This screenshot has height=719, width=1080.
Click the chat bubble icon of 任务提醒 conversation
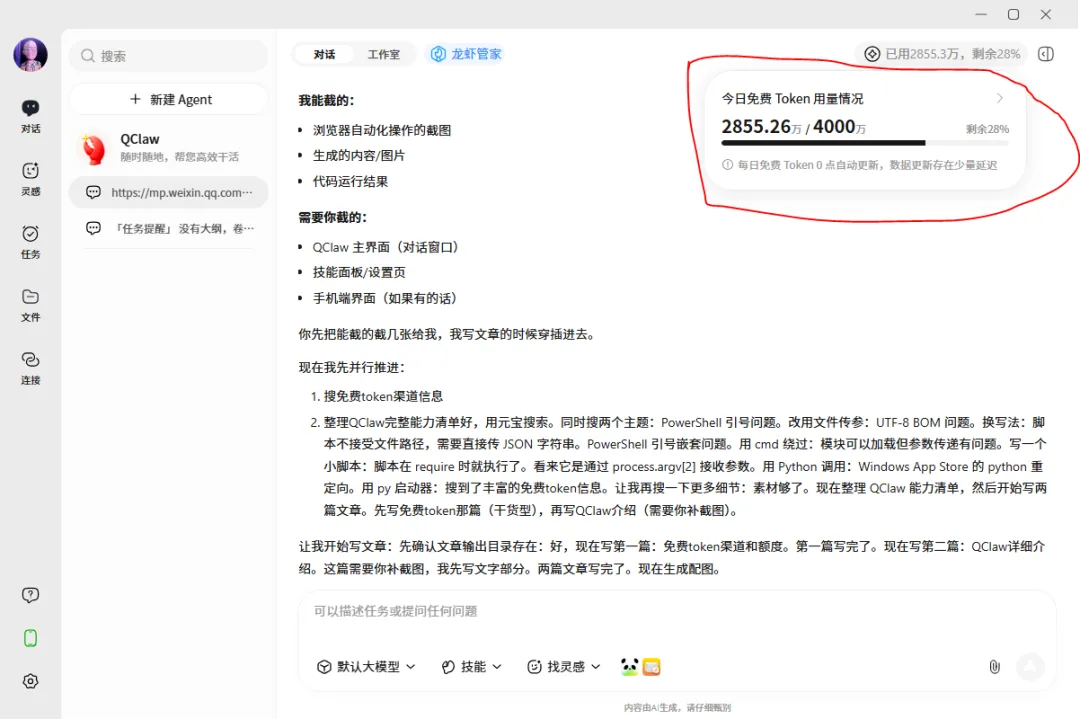93,228
